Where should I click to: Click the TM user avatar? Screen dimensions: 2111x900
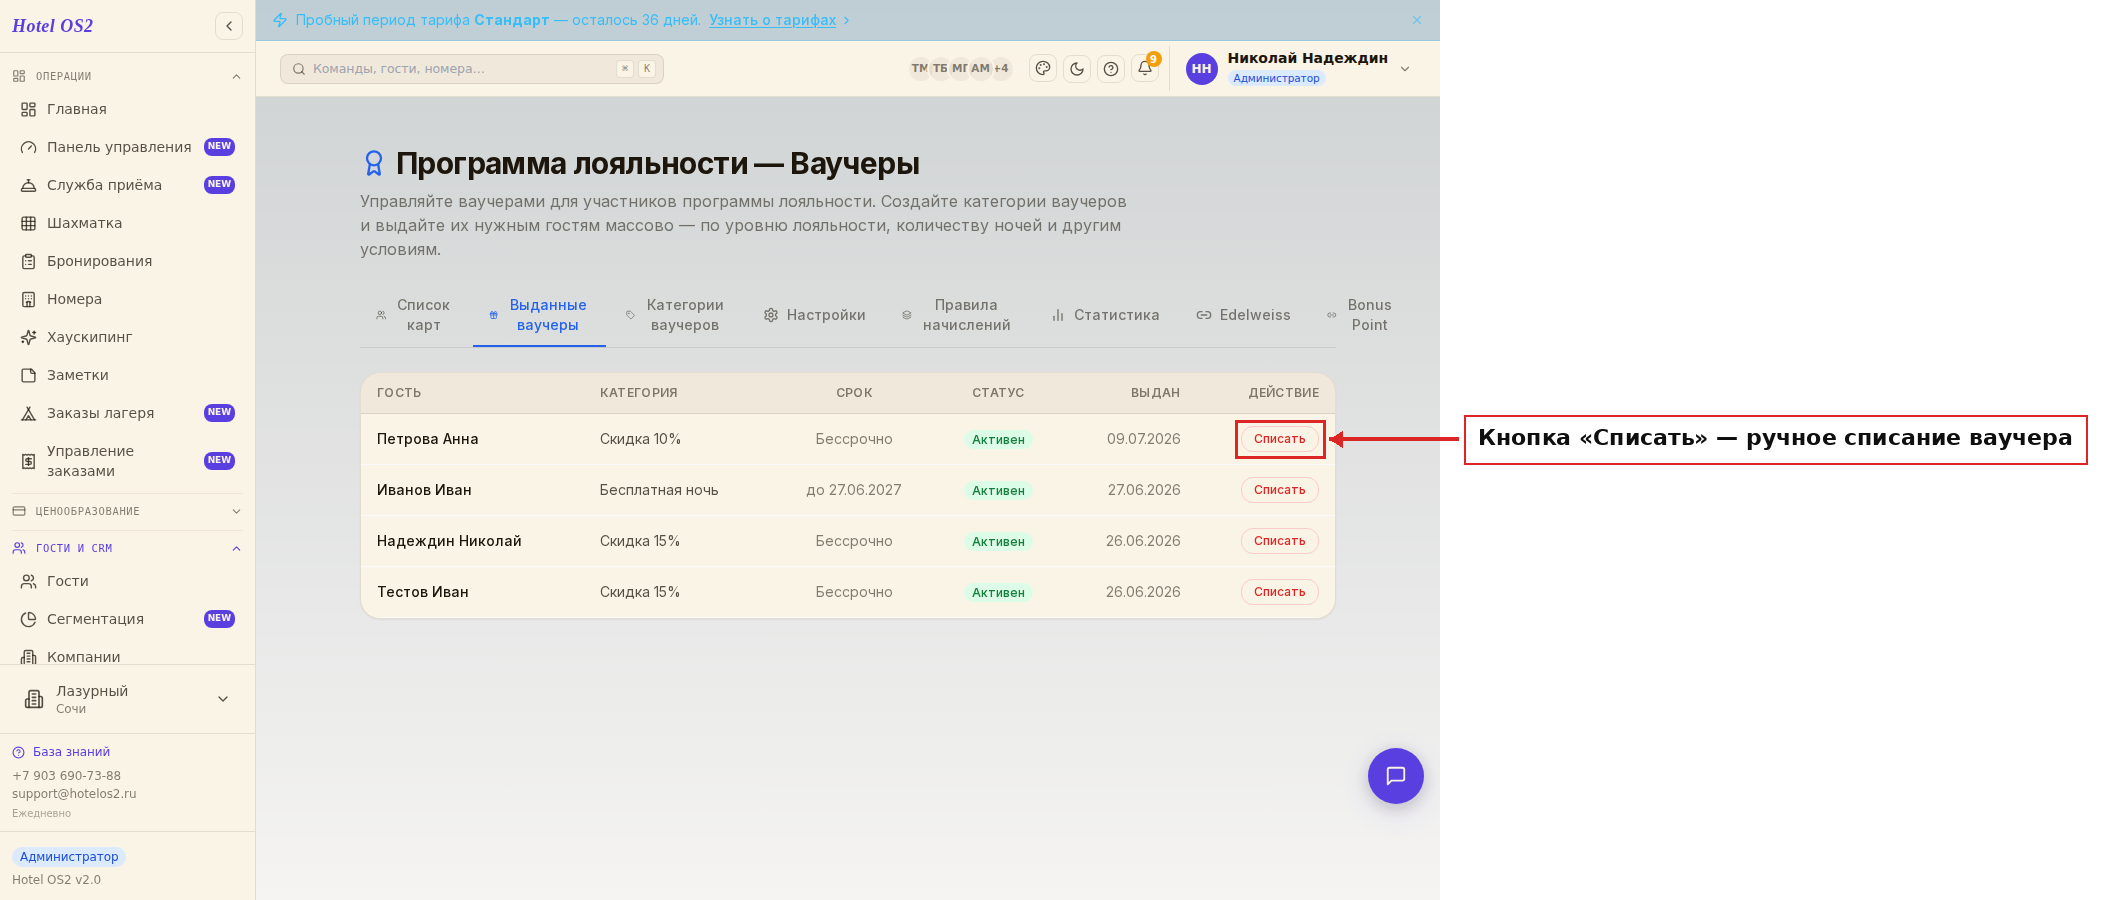(919, 68)
